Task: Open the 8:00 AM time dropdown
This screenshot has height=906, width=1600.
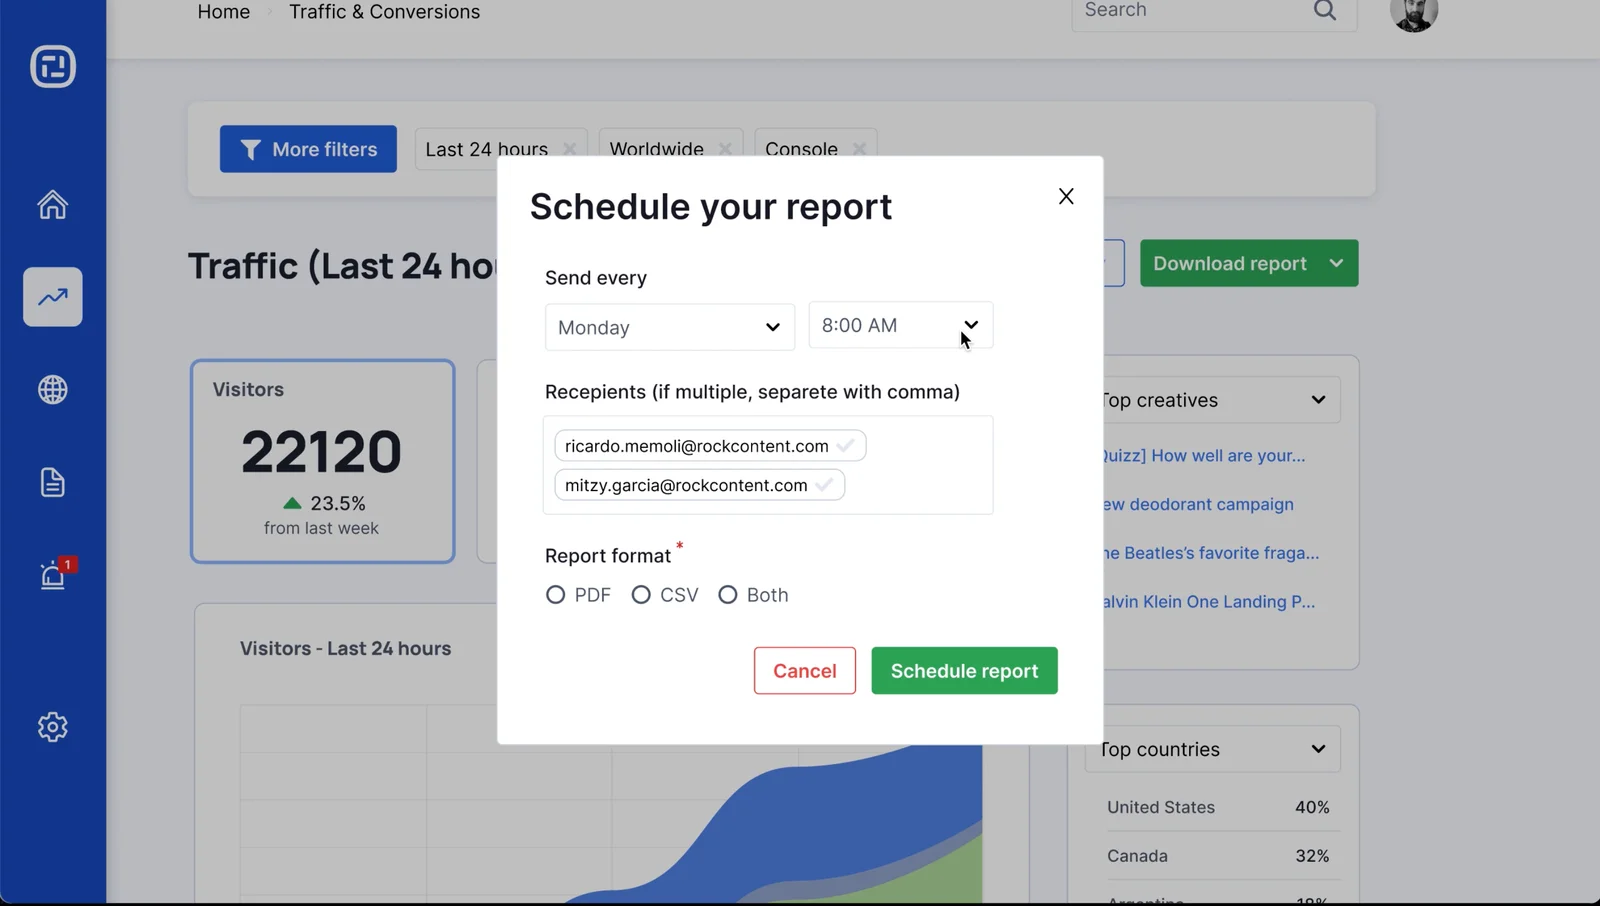Action: [899, 325]
